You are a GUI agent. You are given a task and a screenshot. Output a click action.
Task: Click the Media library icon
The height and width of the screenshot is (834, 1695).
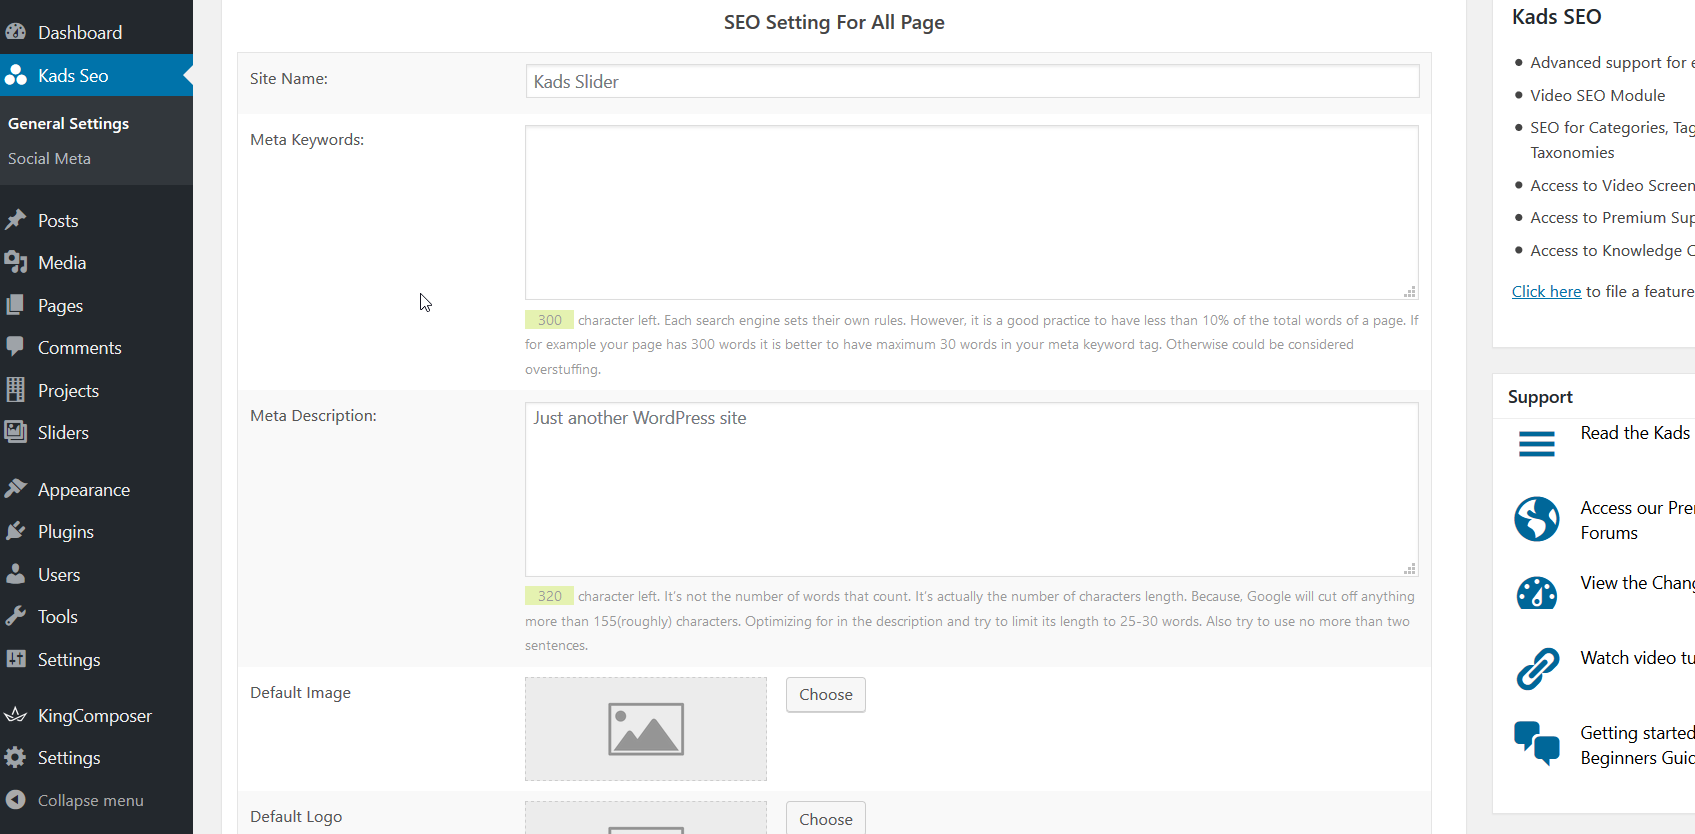point(15,262)
